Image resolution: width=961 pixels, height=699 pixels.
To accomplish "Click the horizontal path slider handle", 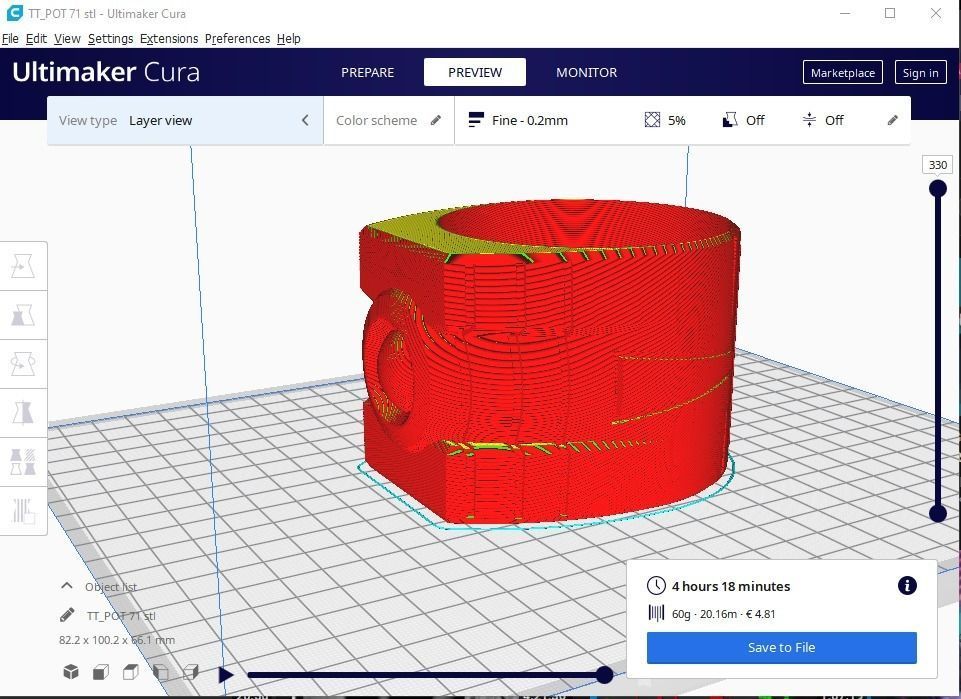I will point(605,675).
